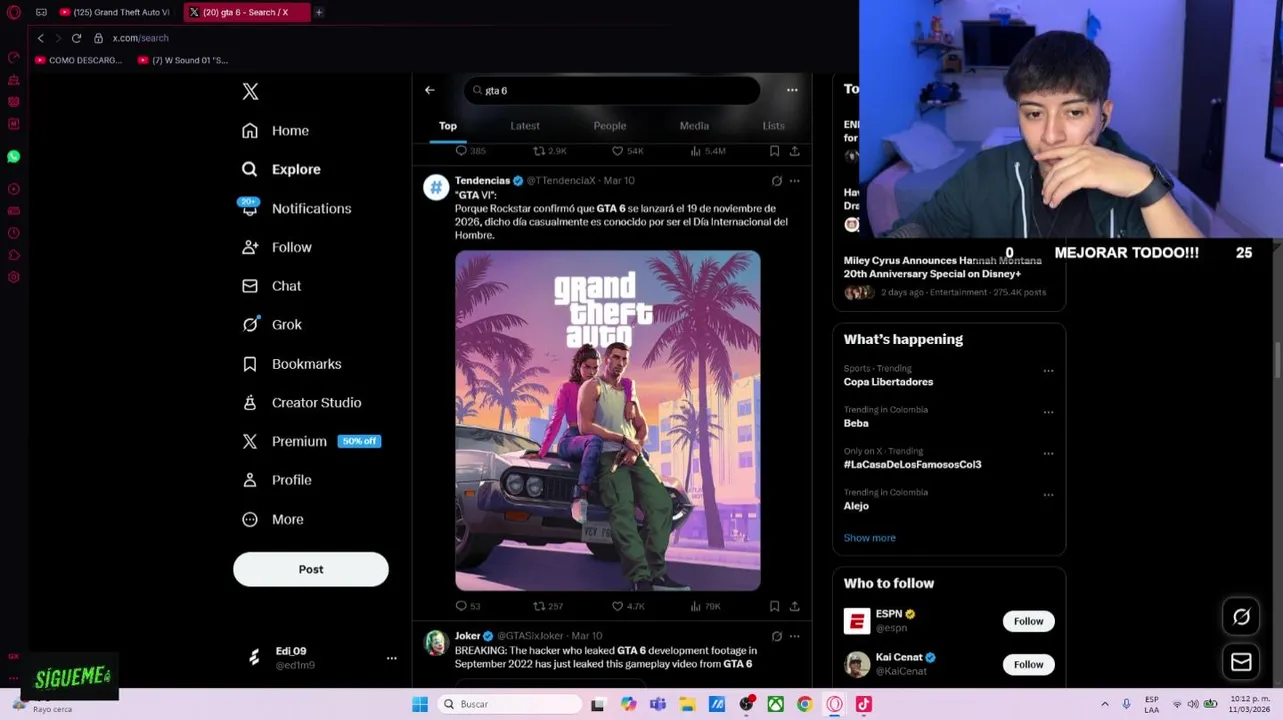Open the Windows Start menu

point(420,704)
